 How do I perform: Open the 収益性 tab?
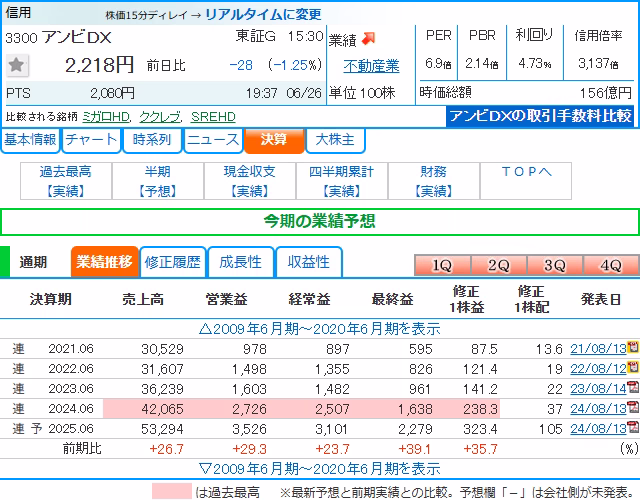coord(309,262)
